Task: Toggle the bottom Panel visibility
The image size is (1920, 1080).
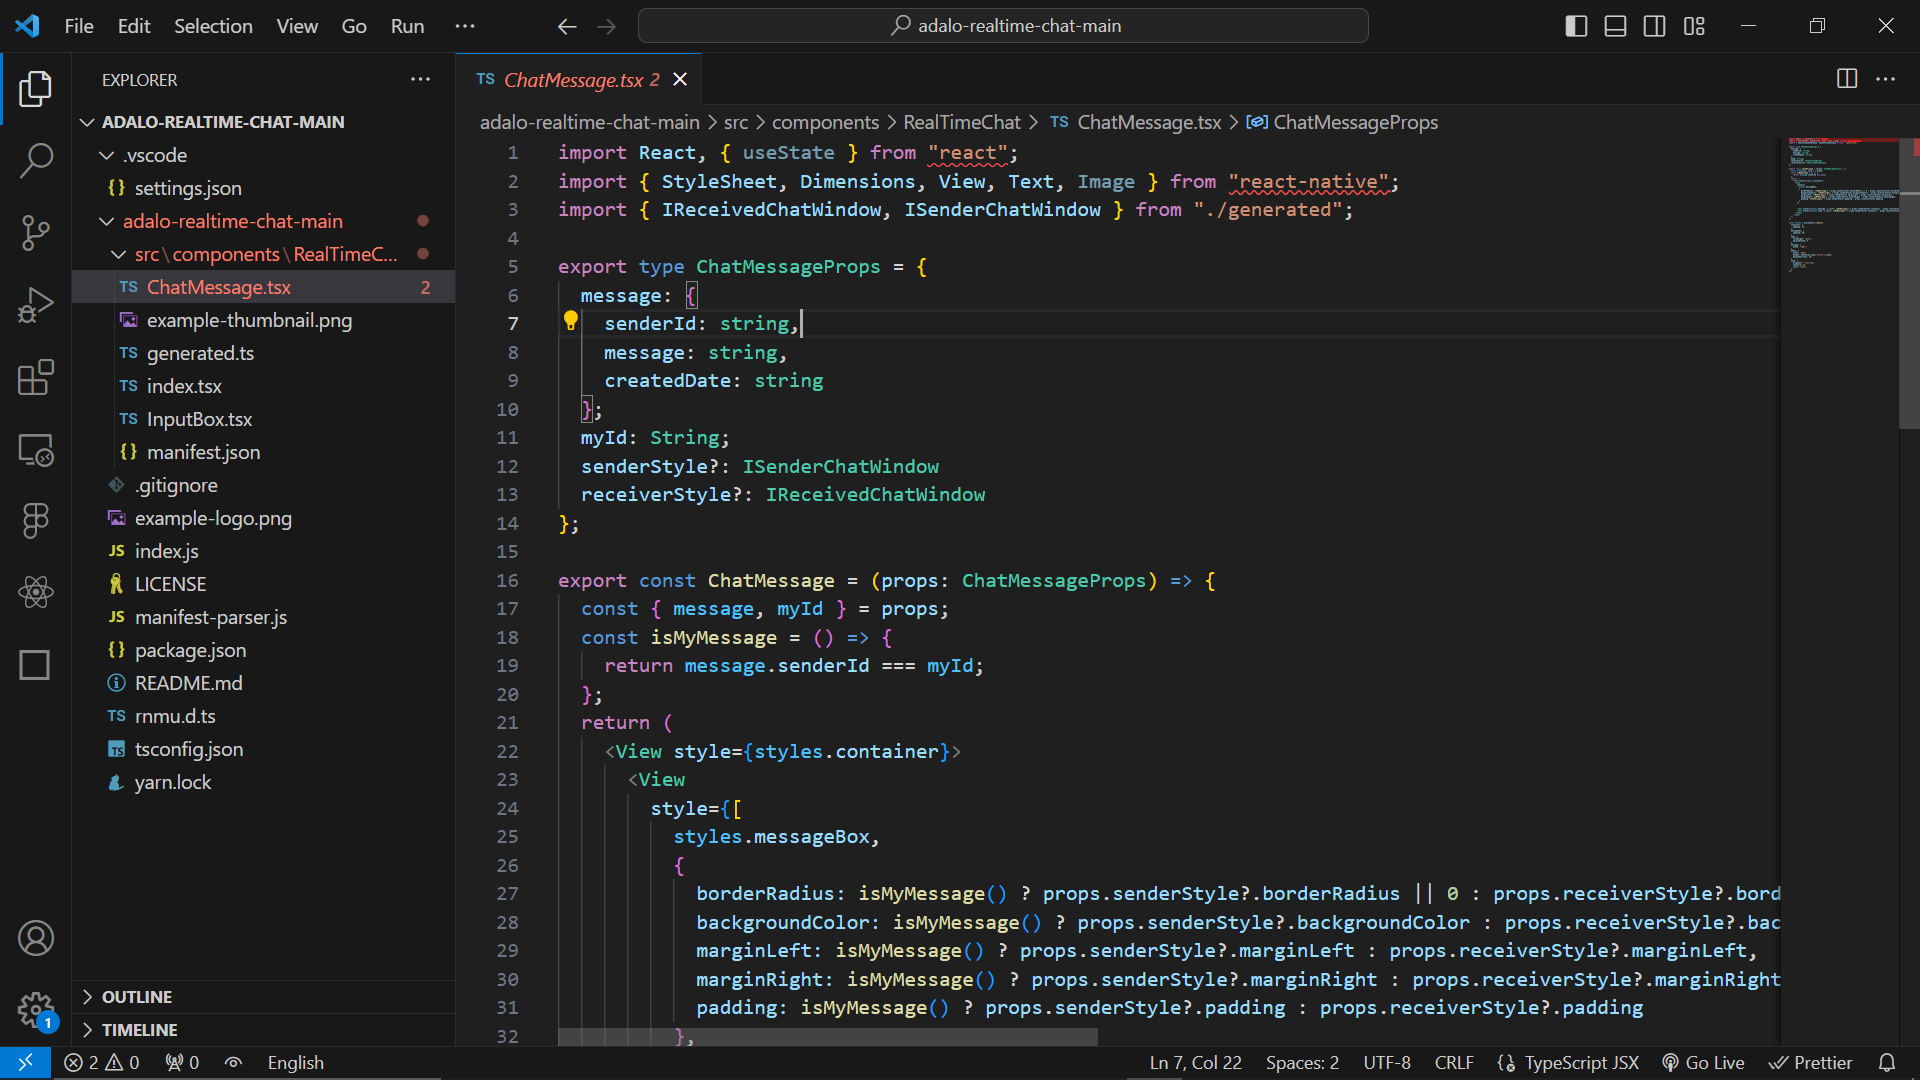Action: [x=1615, y=26]
